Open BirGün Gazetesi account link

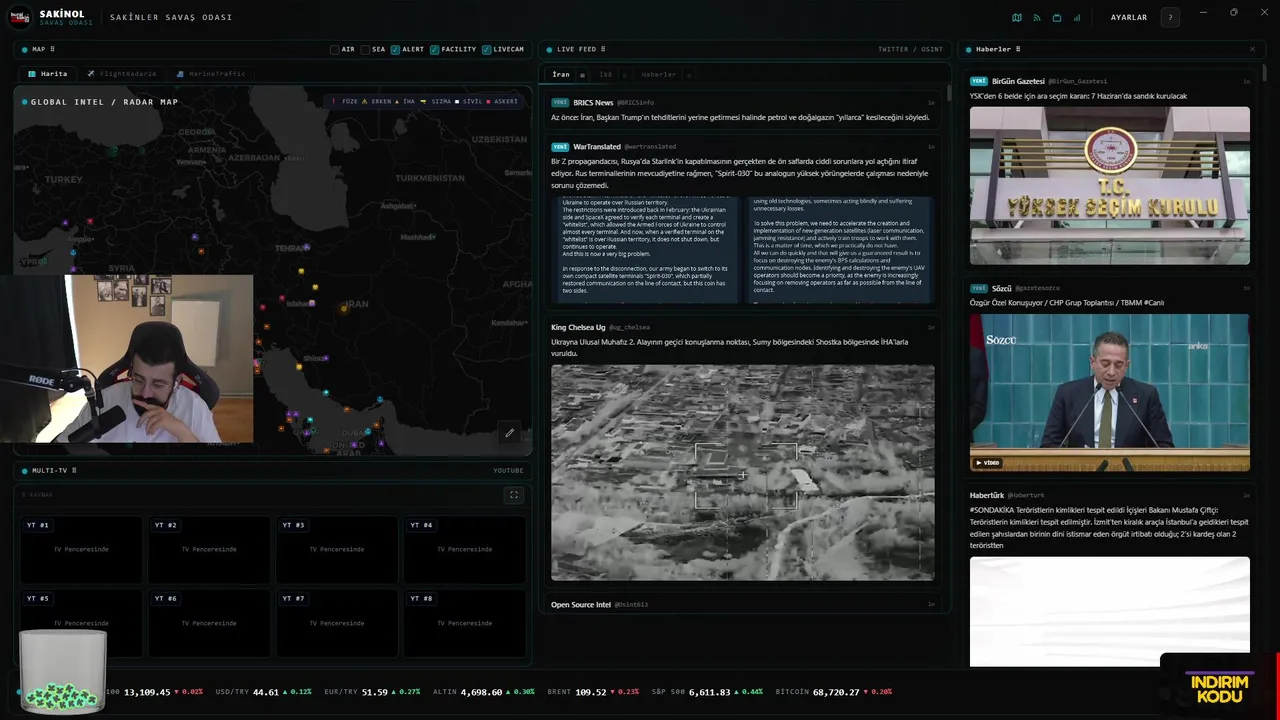pyautogui.click(x=1018, y=81)
